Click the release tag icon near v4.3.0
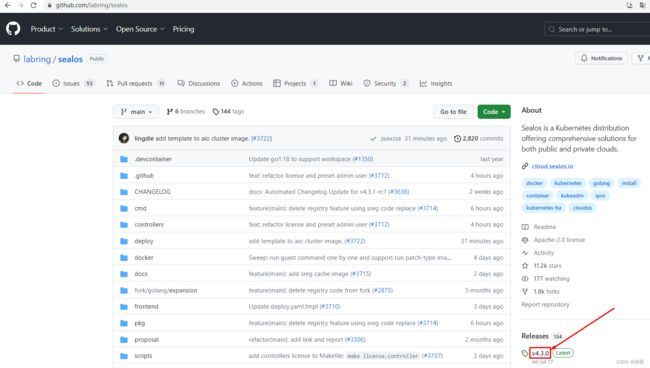650x368 pixels. (x=525, y=353)
